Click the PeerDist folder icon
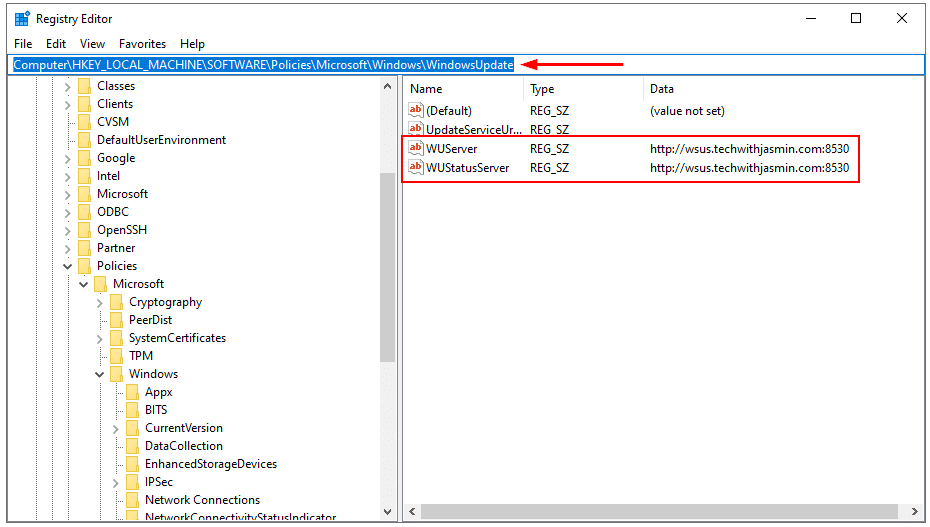The image size is (930, 527). (117, 320)
